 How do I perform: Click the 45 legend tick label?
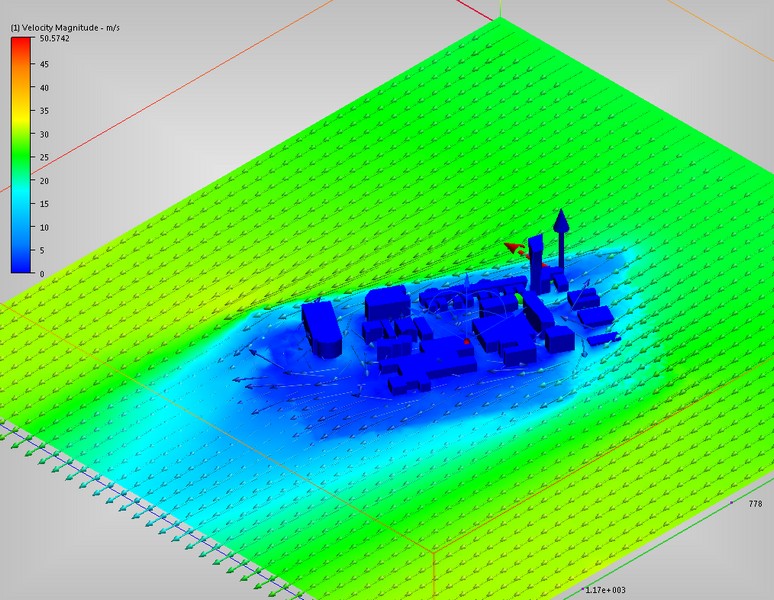(44, 64)
